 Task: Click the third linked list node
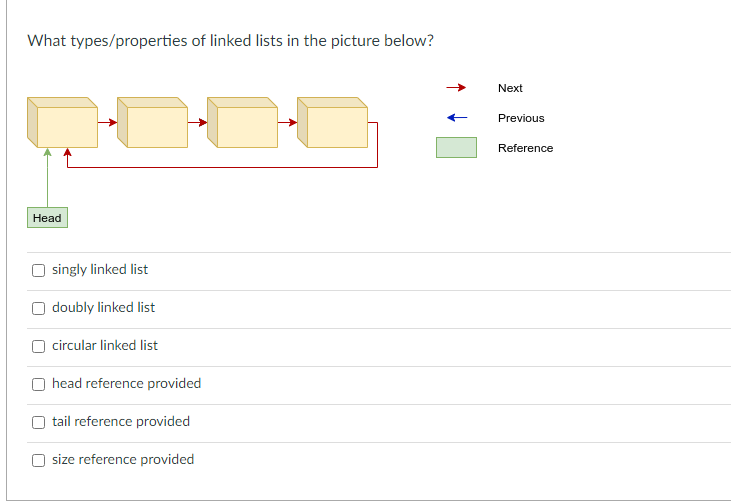click(x=242, y=123)
